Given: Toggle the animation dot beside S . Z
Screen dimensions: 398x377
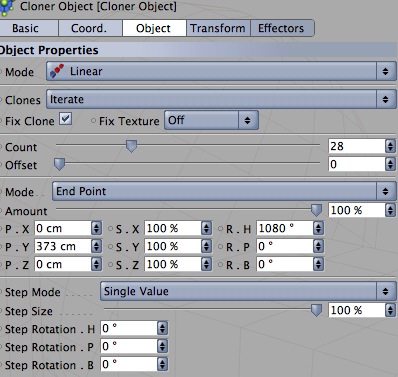Looking at the screenshot, I should pos(111,265).
